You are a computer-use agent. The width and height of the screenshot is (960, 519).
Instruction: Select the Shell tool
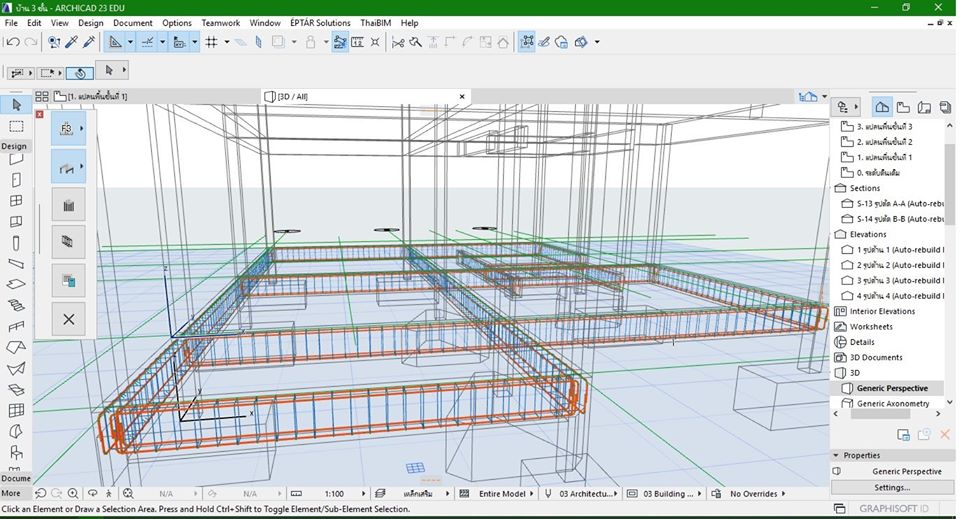click(17, 368)
